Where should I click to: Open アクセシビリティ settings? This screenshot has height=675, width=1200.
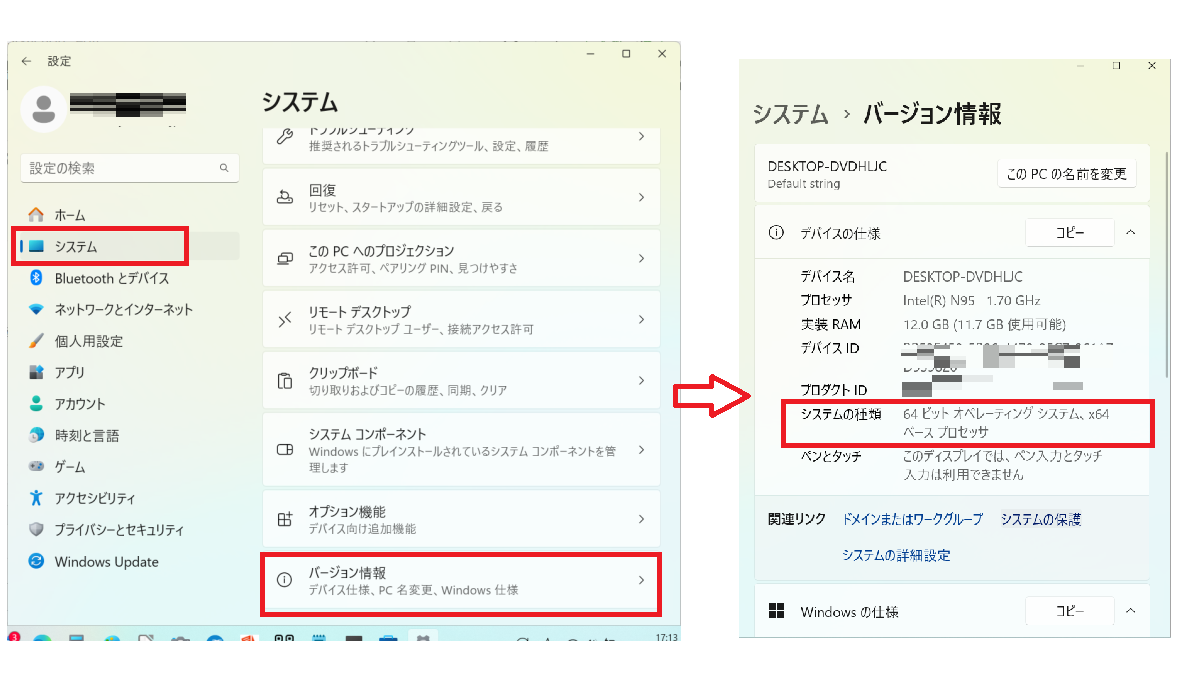pos(95,498)
